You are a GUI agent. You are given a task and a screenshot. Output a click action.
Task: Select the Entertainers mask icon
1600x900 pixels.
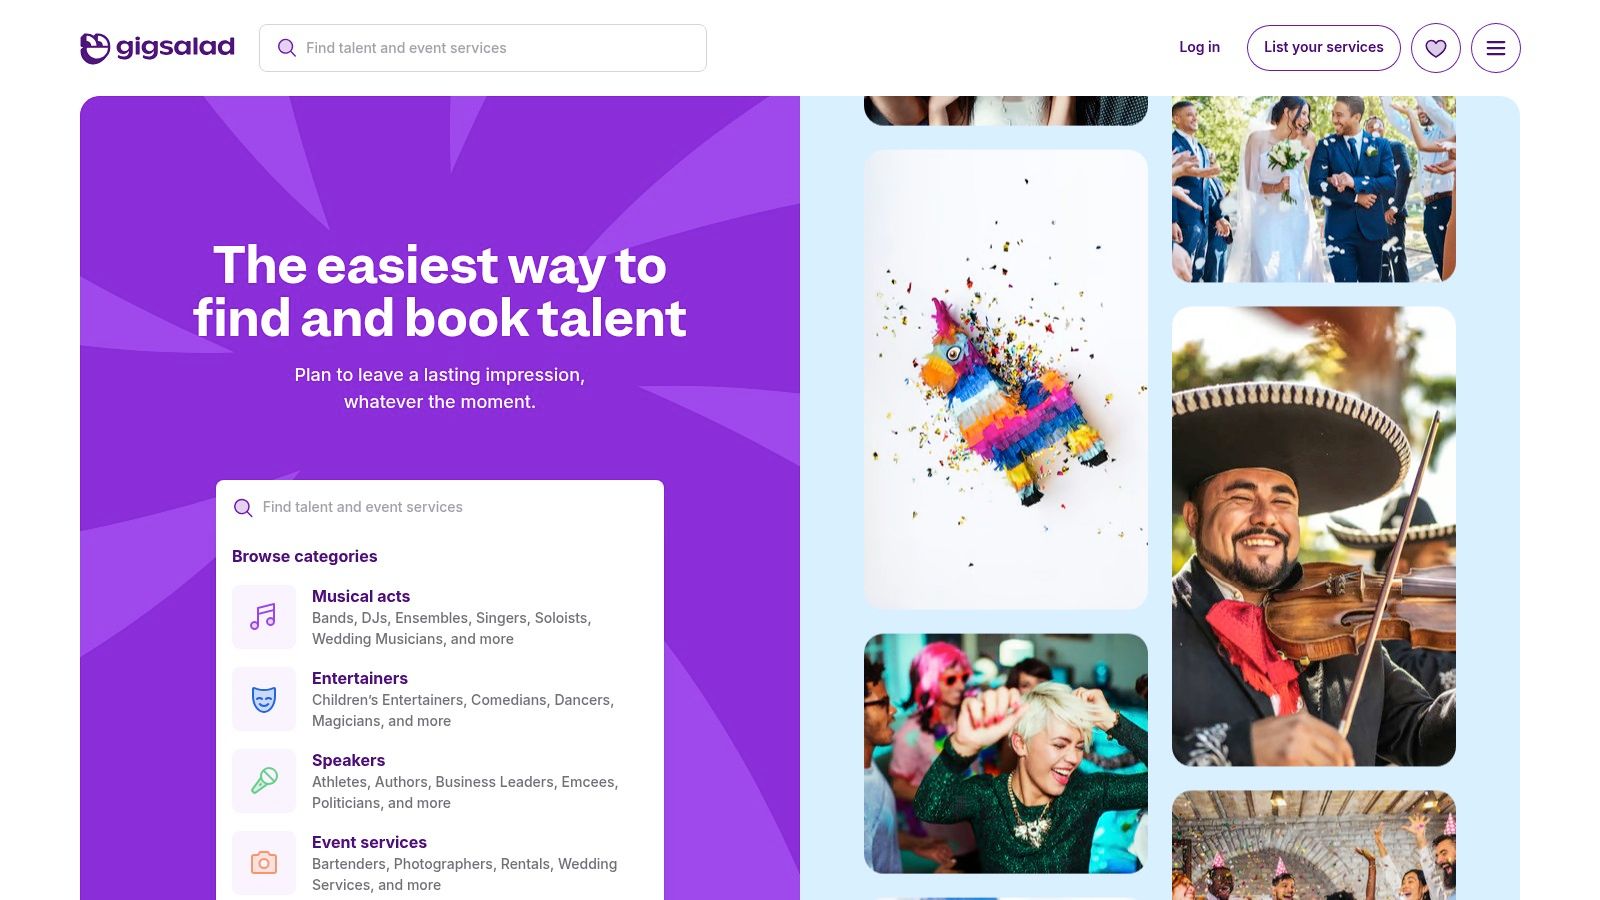click(264, 699)
